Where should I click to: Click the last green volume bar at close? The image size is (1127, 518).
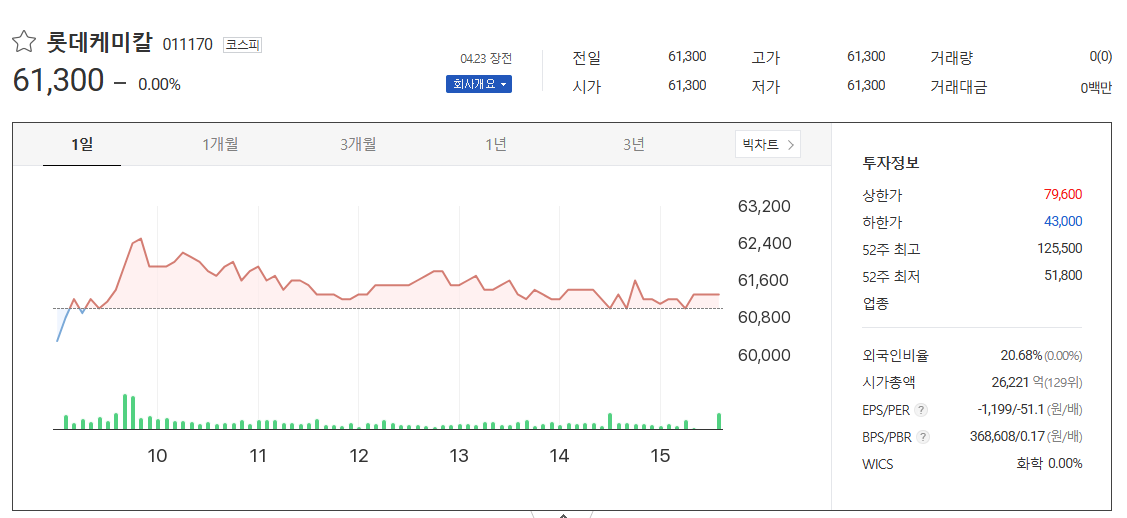pos(719,422)
